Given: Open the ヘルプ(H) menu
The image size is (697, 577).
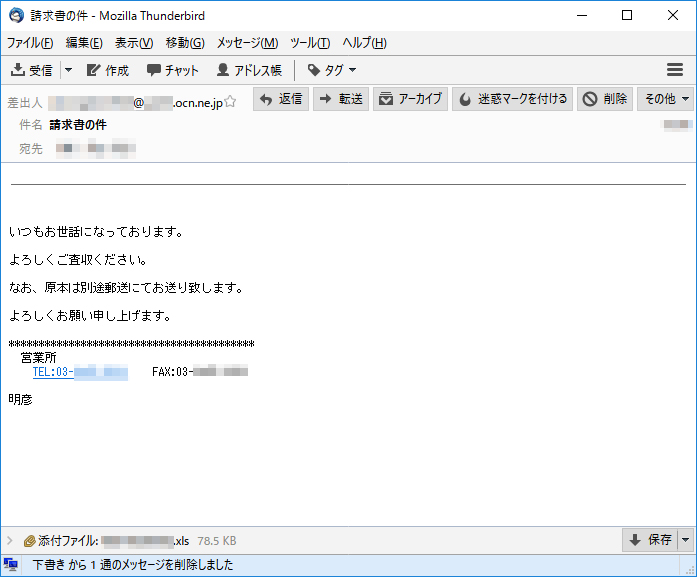Looking at the screenshot, I should point(364,43).
